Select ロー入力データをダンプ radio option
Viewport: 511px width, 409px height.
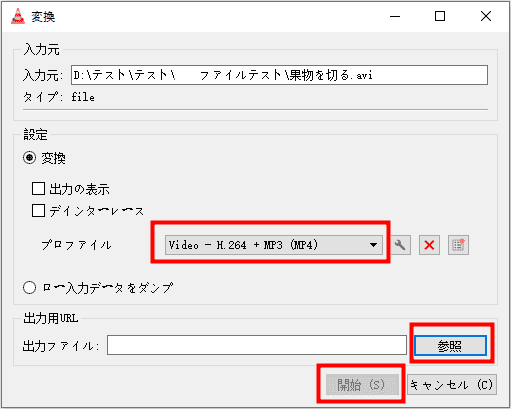(x=29, y=288)
